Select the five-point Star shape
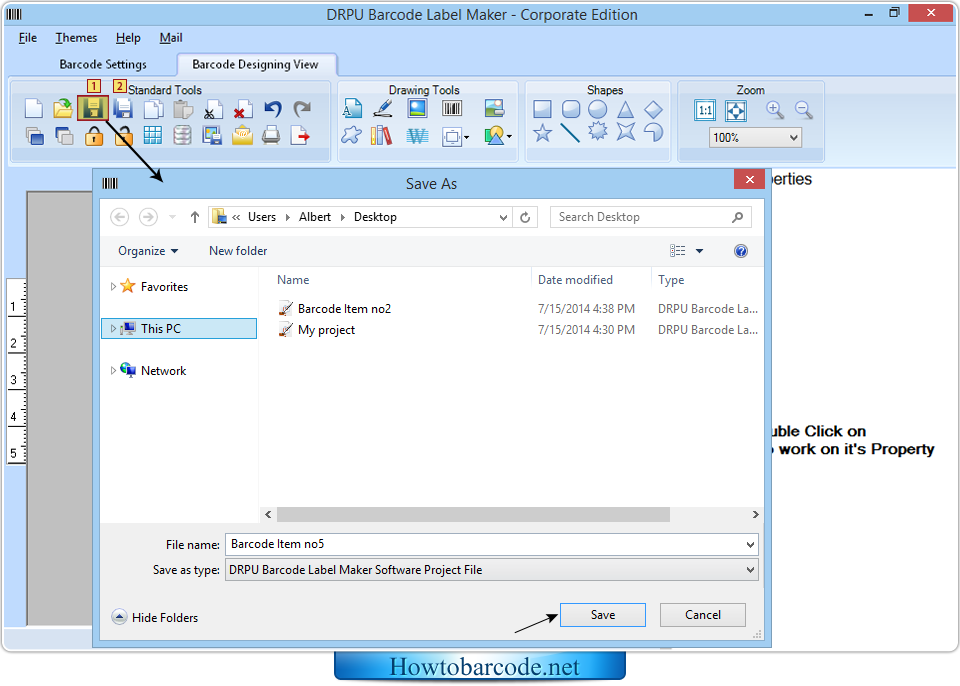Viewport: 960px width, 686px height. click(x=542, y=132)
